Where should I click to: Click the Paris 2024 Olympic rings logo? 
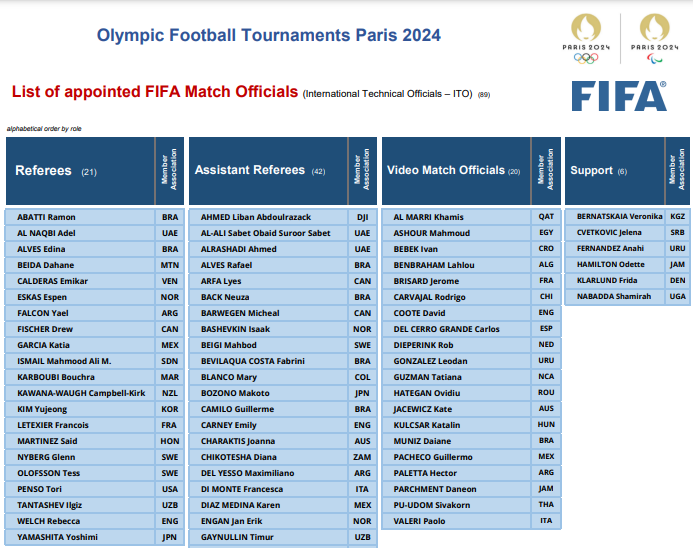(x=586, y=38)
